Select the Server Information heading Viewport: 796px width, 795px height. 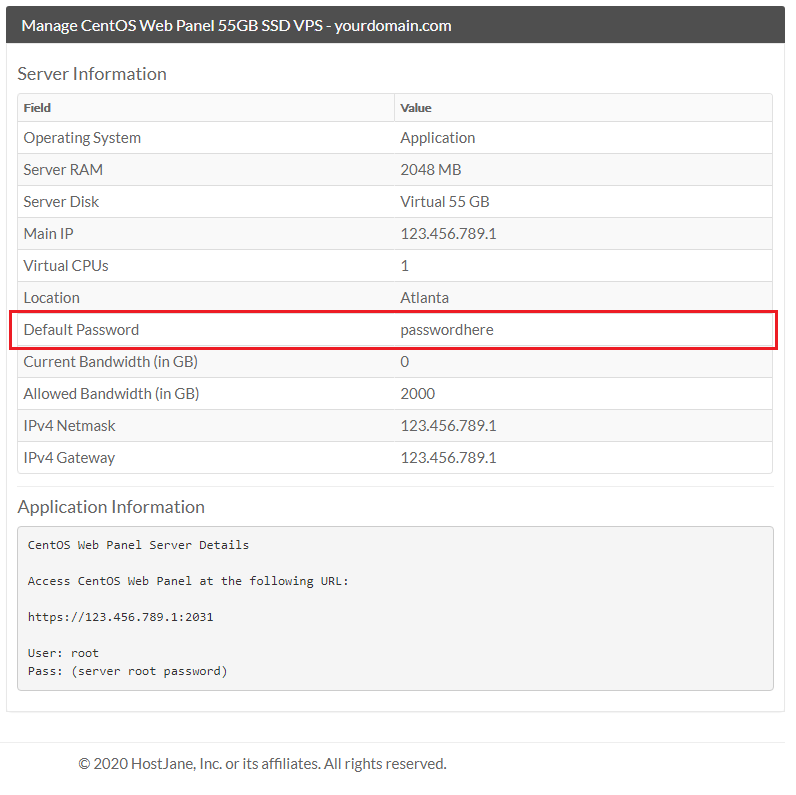tap(92, 74)
